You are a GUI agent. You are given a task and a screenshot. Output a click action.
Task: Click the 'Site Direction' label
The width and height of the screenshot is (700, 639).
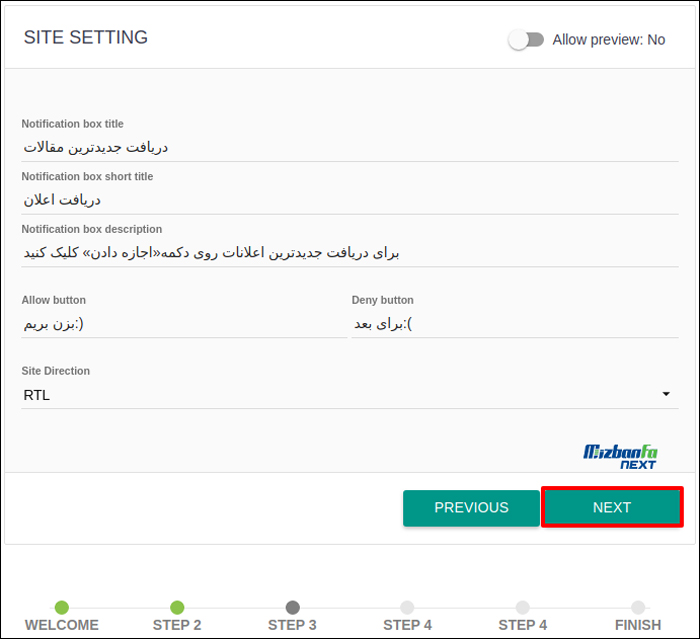point(56,371)
